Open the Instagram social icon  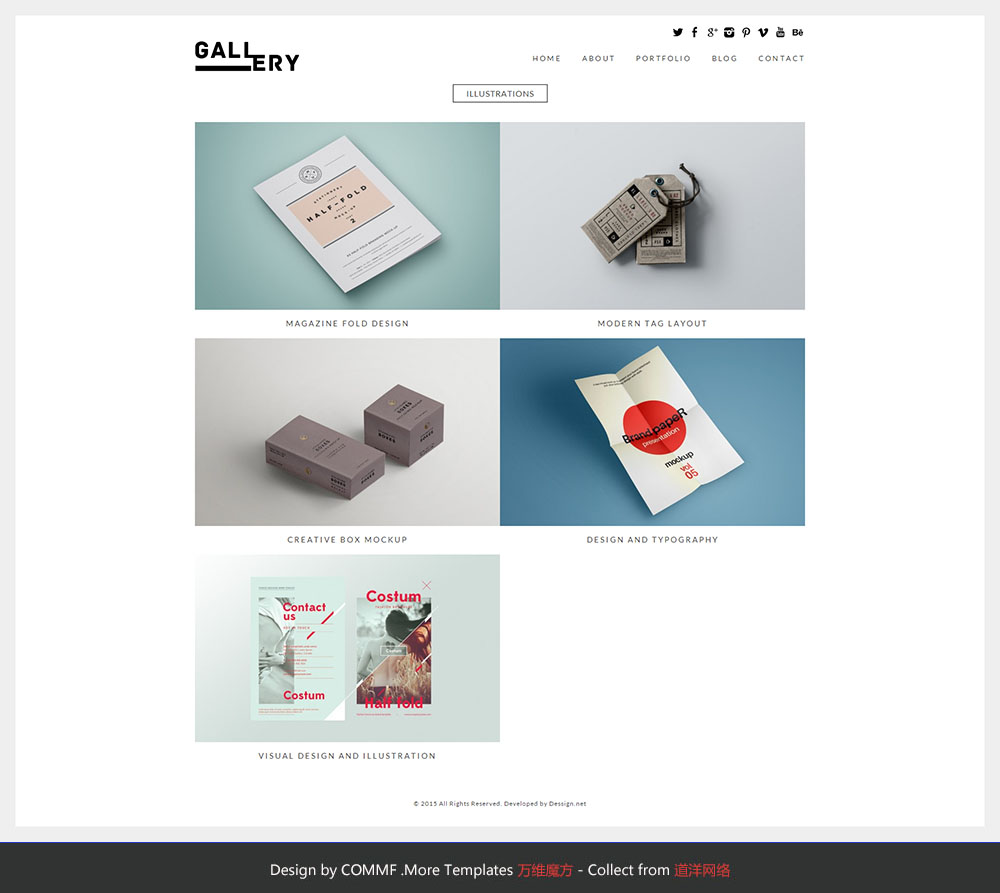[x=729, y=33]
